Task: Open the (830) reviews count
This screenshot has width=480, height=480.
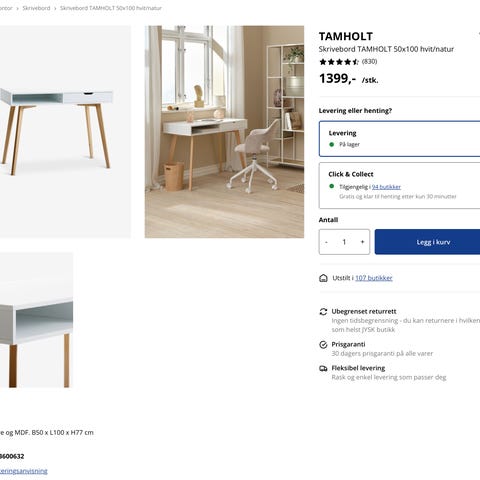Action: [x=369, y=61]
